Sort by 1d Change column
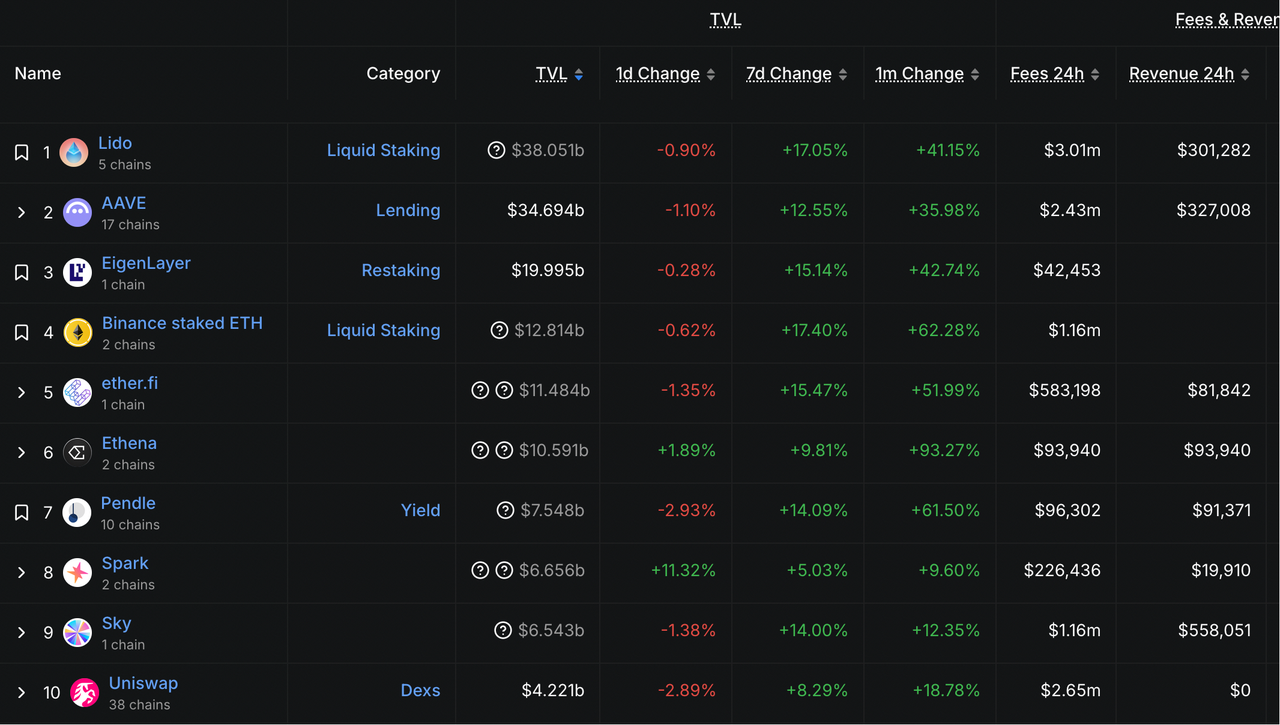Viewport: 1280px width, 725px height. (665, 74)
